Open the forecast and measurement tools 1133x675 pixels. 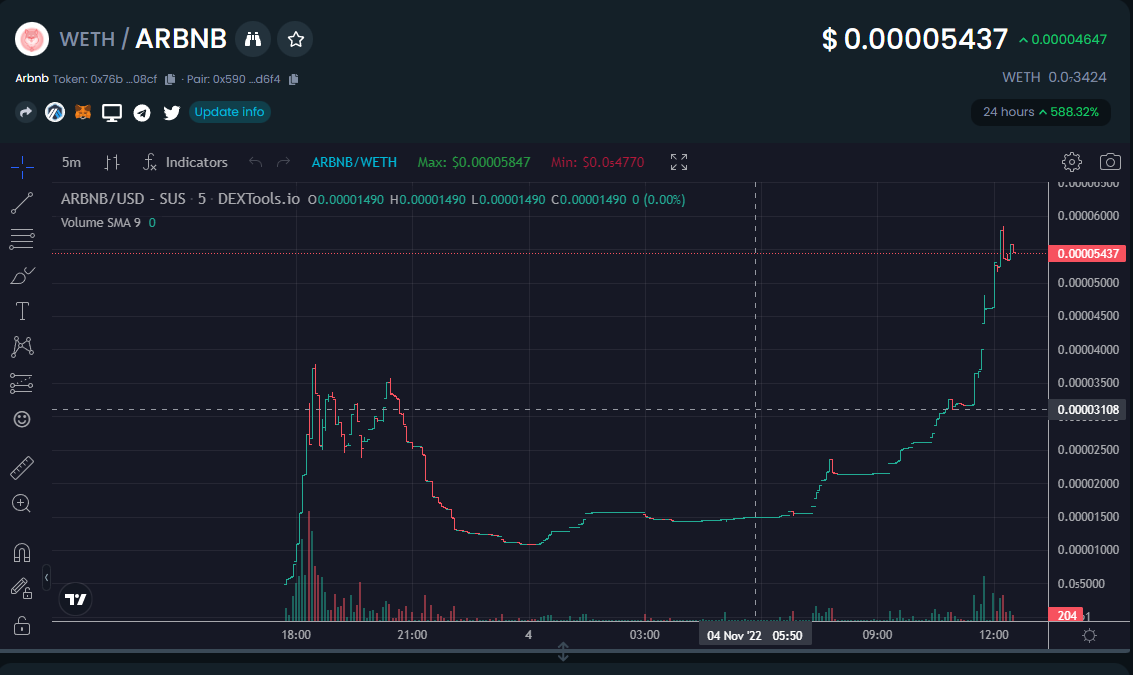point(22,383)
